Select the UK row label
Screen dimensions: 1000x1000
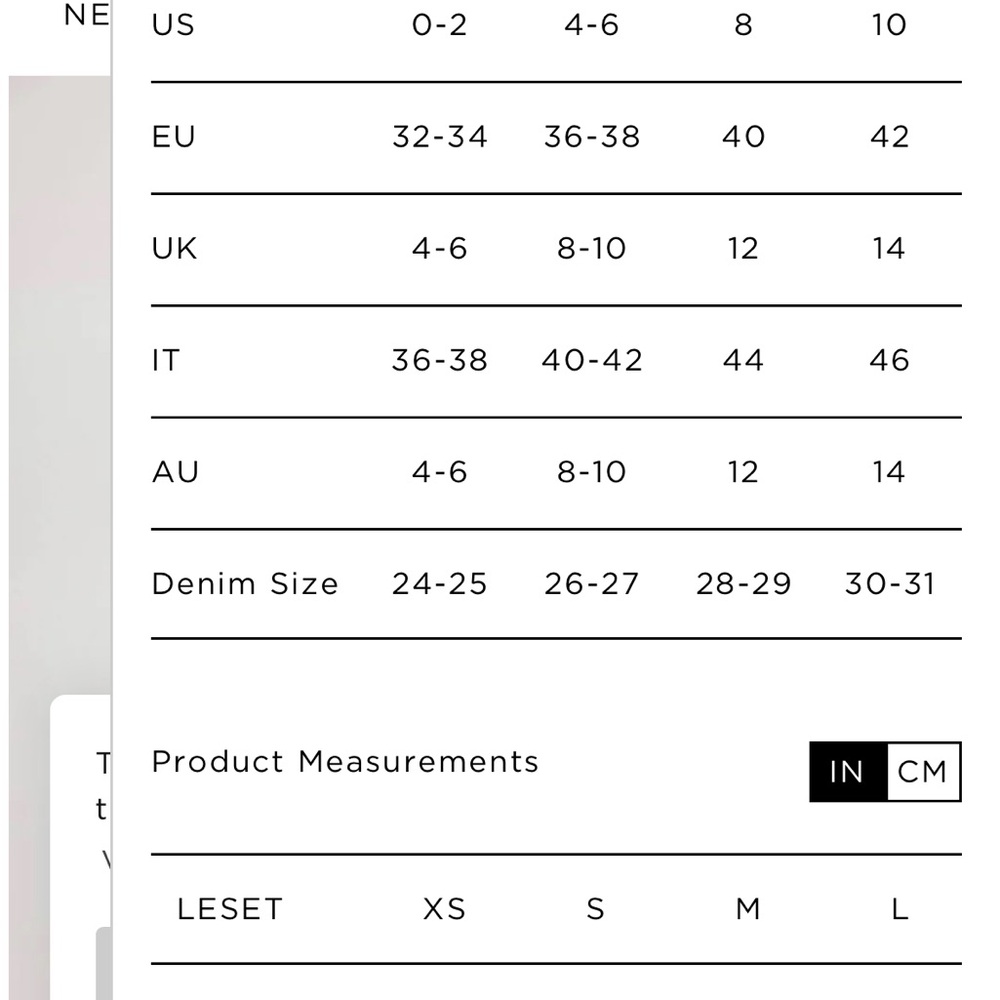coord(174,248)
